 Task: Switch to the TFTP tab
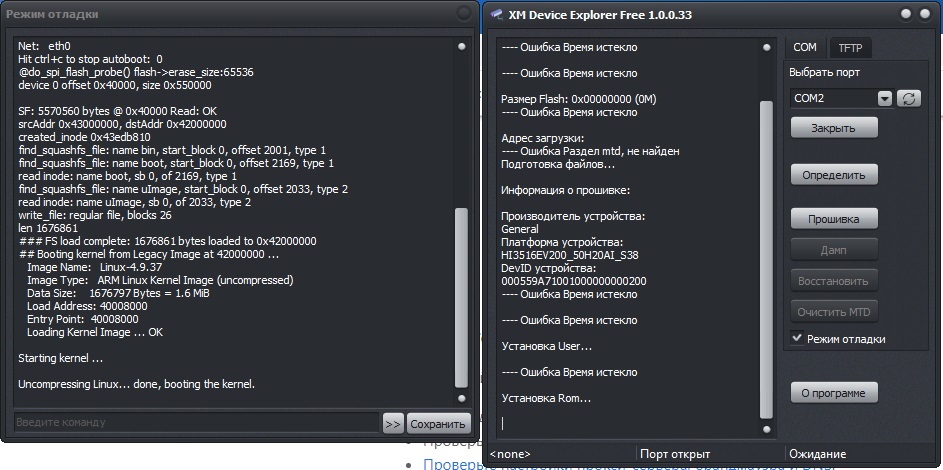(x=850, y=47)
